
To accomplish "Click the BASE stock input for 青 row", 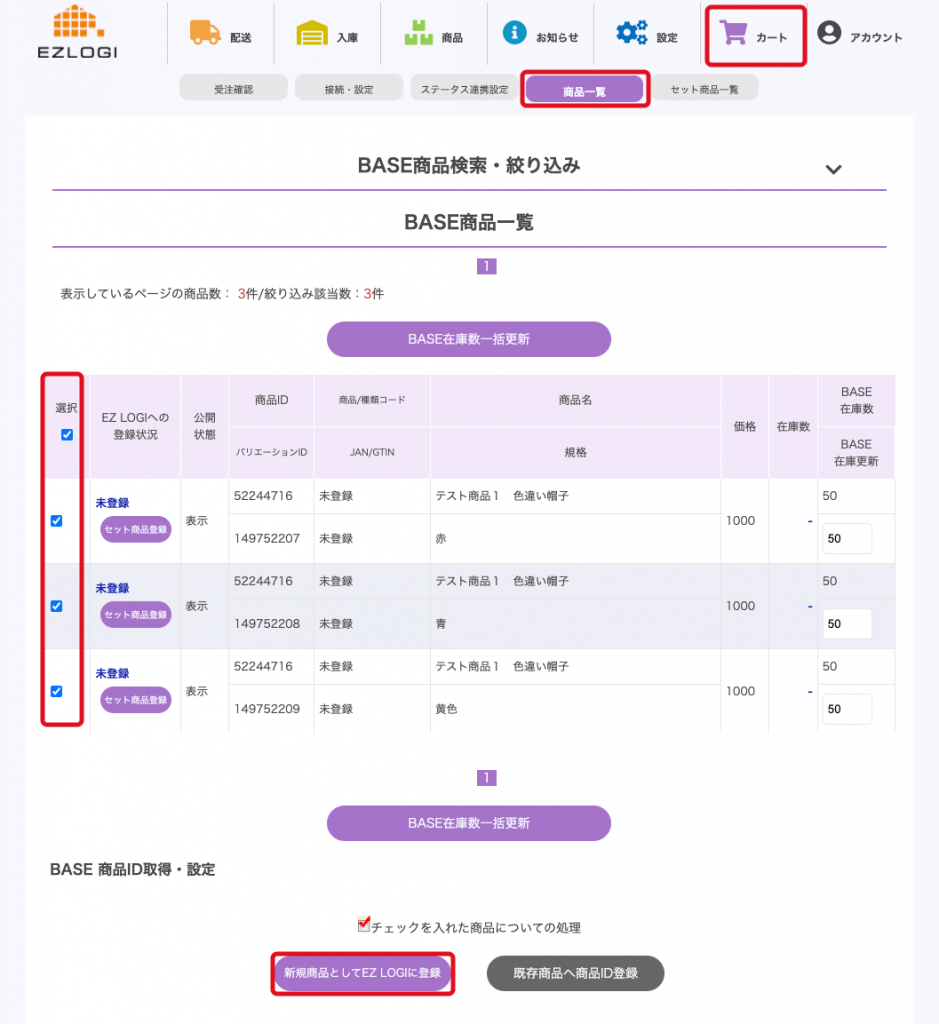I will pos(847,624).
